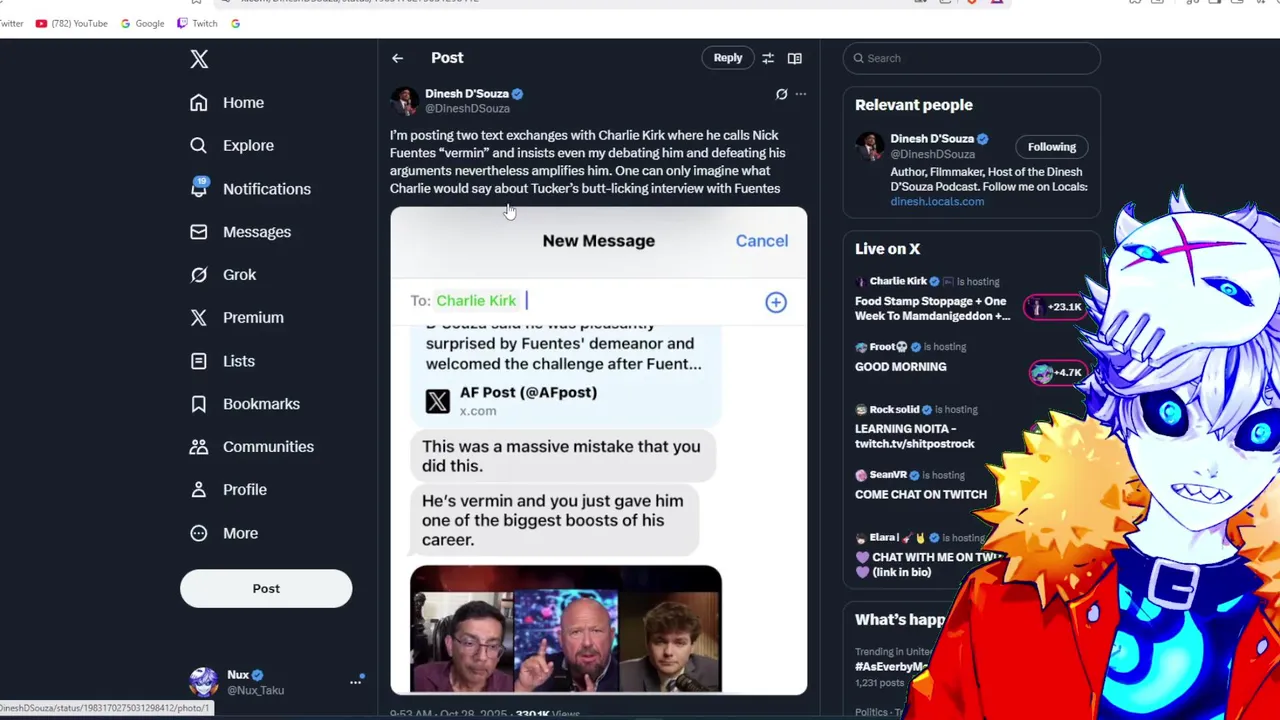Screen dimensions: 1280x720
Task: Open the post's three-dot more menu
Action: tap(801, 94)
